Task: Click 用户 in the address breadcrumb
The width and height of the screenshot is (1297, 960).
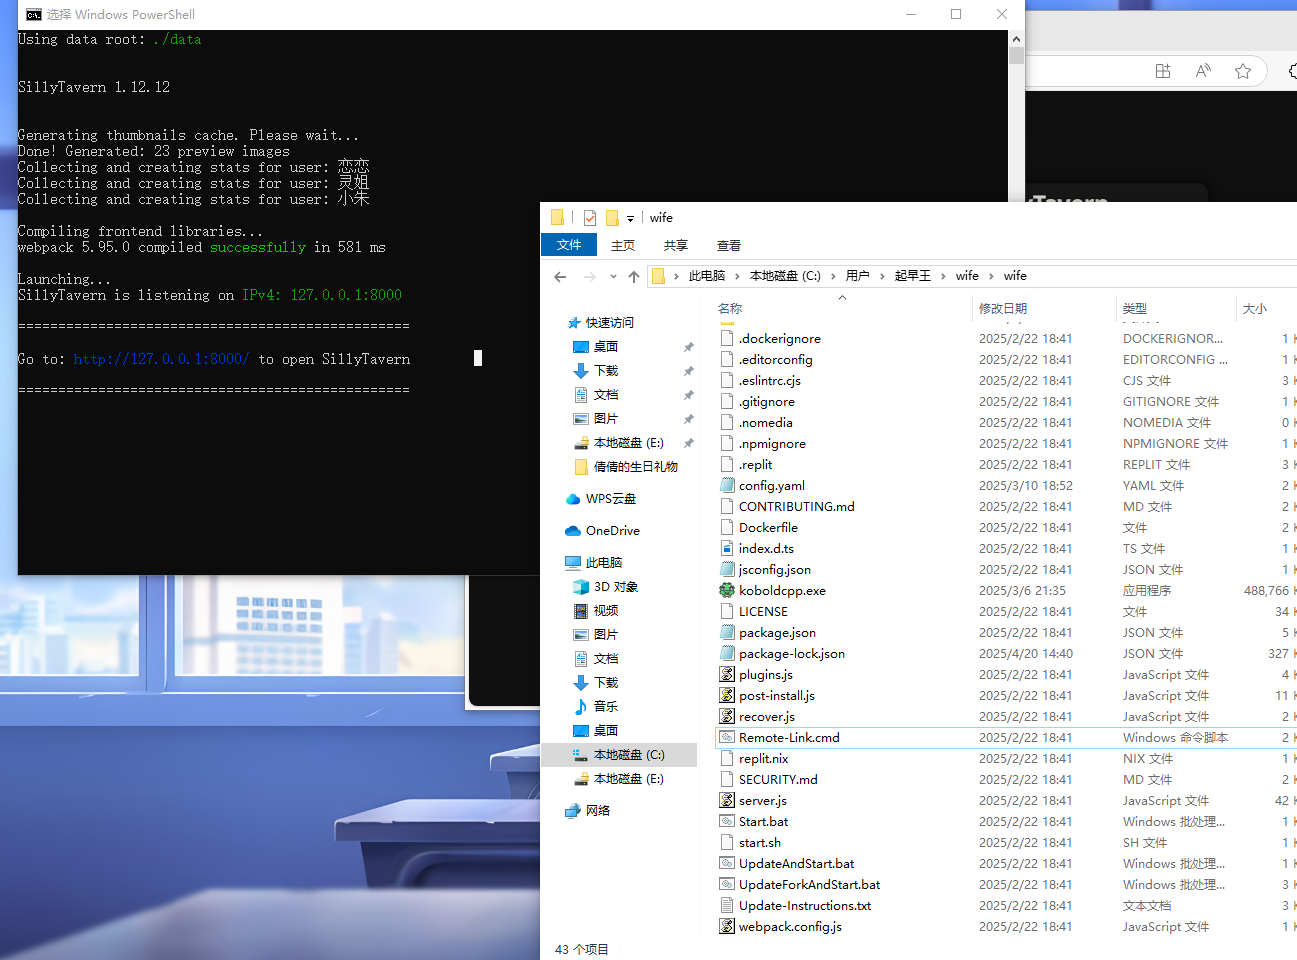Action: 857,276
